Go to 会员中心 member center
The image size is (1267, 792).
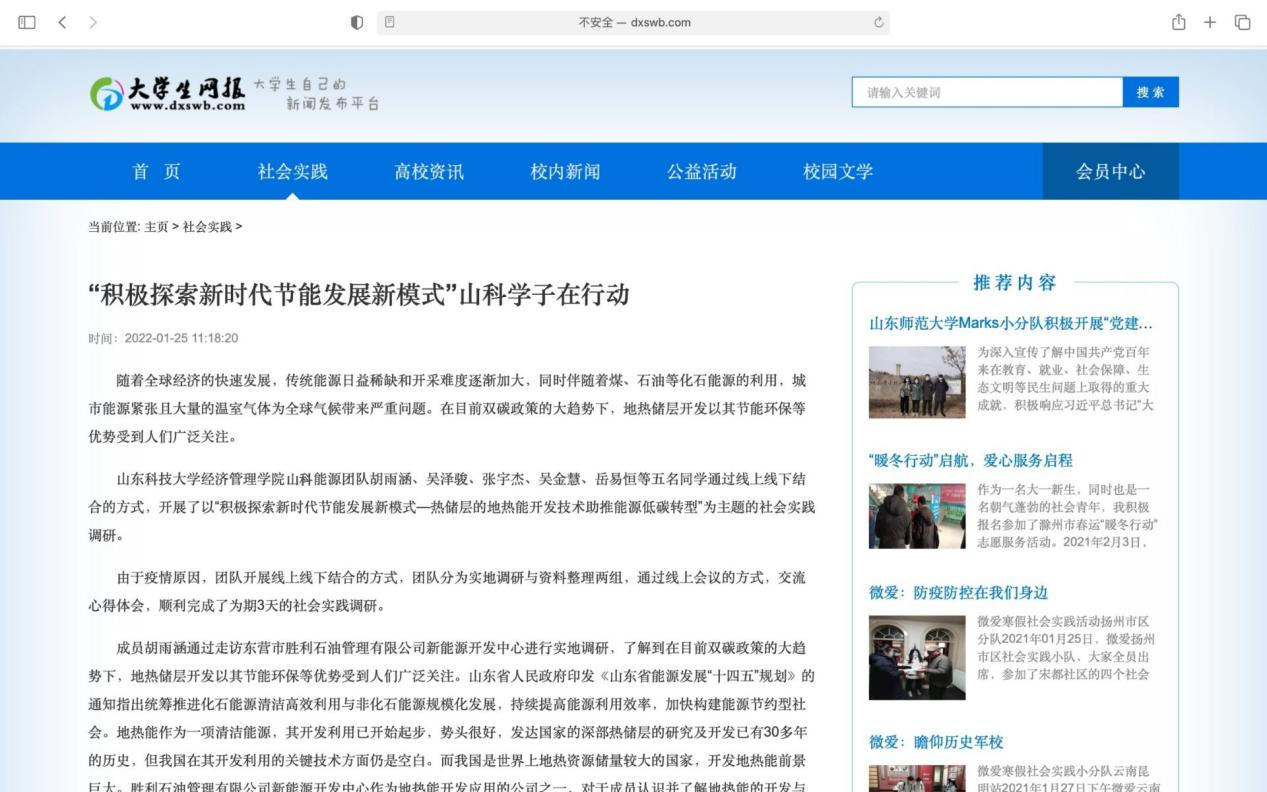[x=1110, y=171]
